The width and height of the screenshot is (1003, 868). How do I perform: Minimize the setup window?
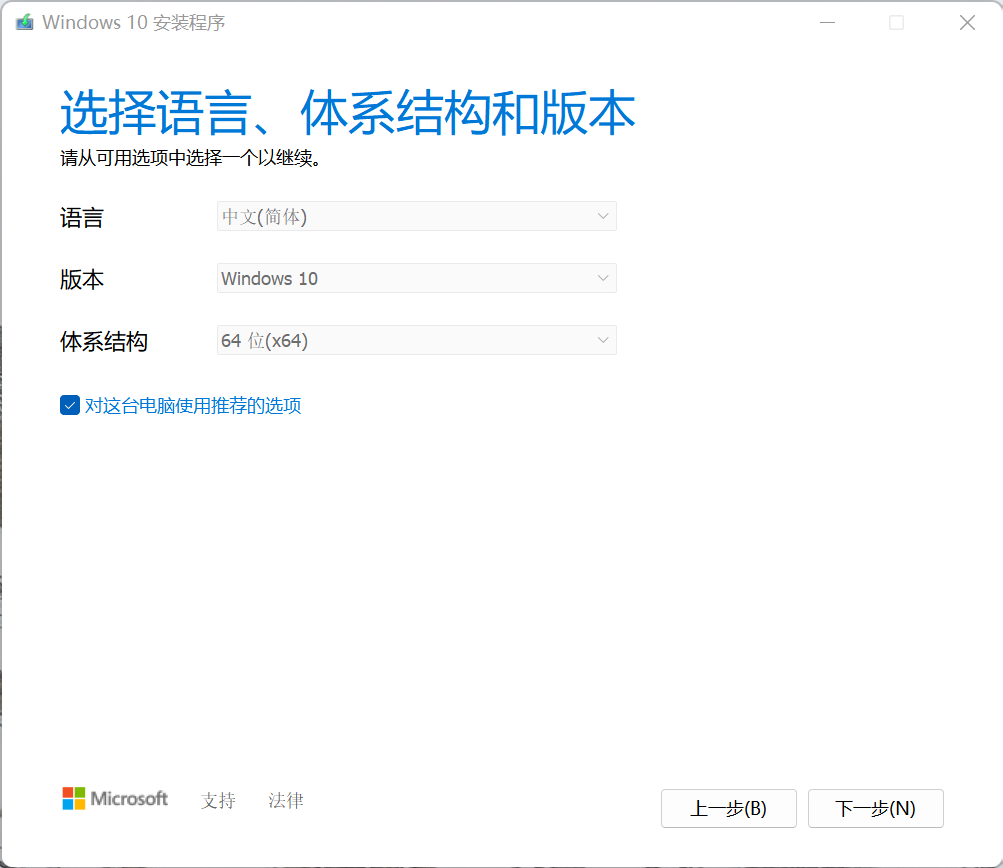point(826,21)
